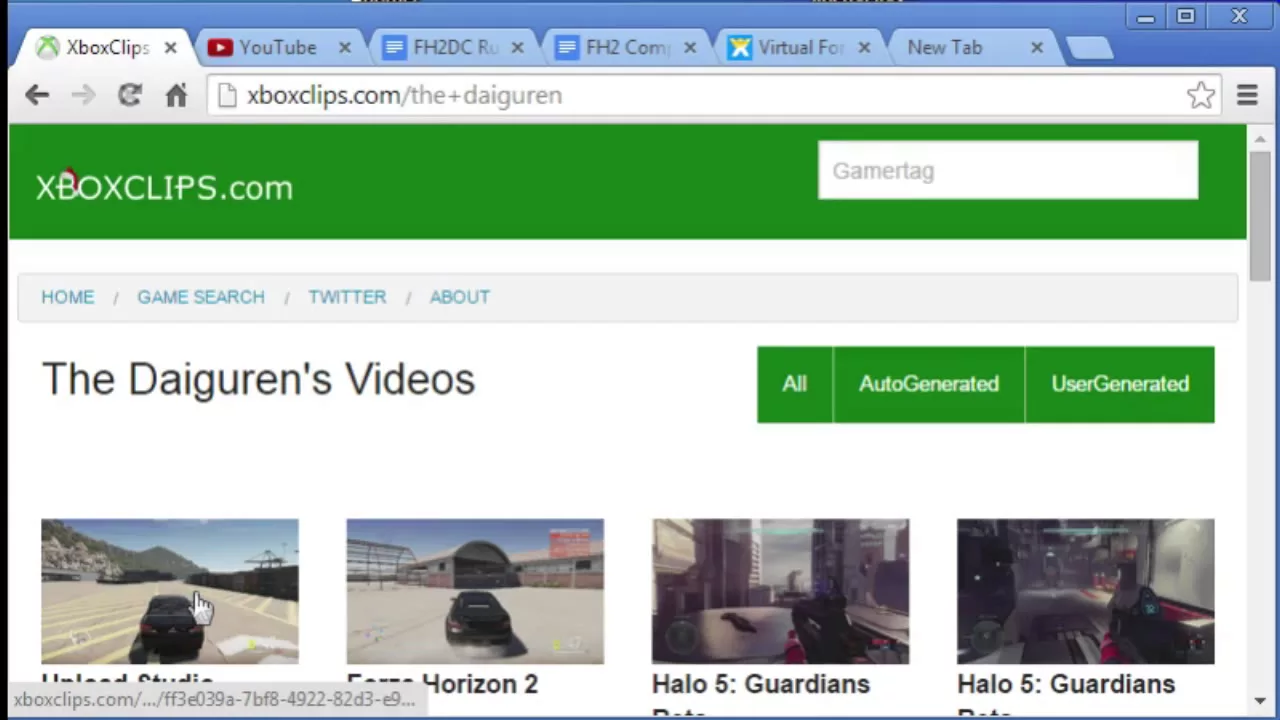Click the XBOXCLIPS.com logo
The height and width of the screenshot is (720, 1280).
tap(164, 186)
